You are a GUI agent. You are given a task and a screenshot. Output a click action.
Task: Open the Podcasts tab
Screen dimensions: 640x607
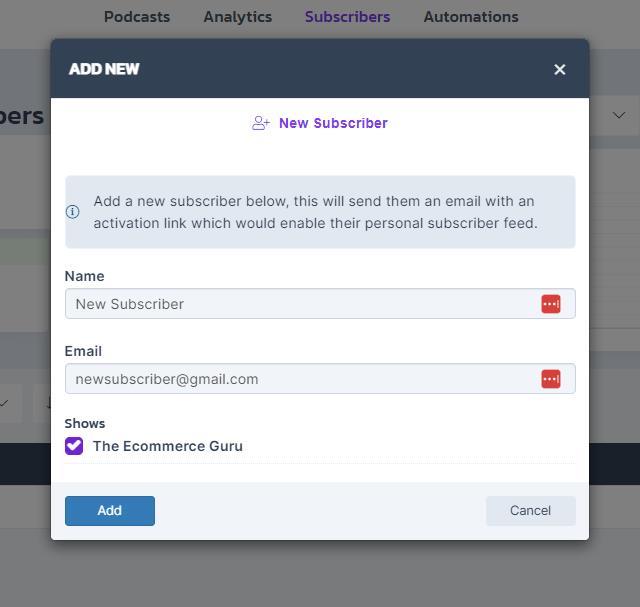click(x=137, y=17)
